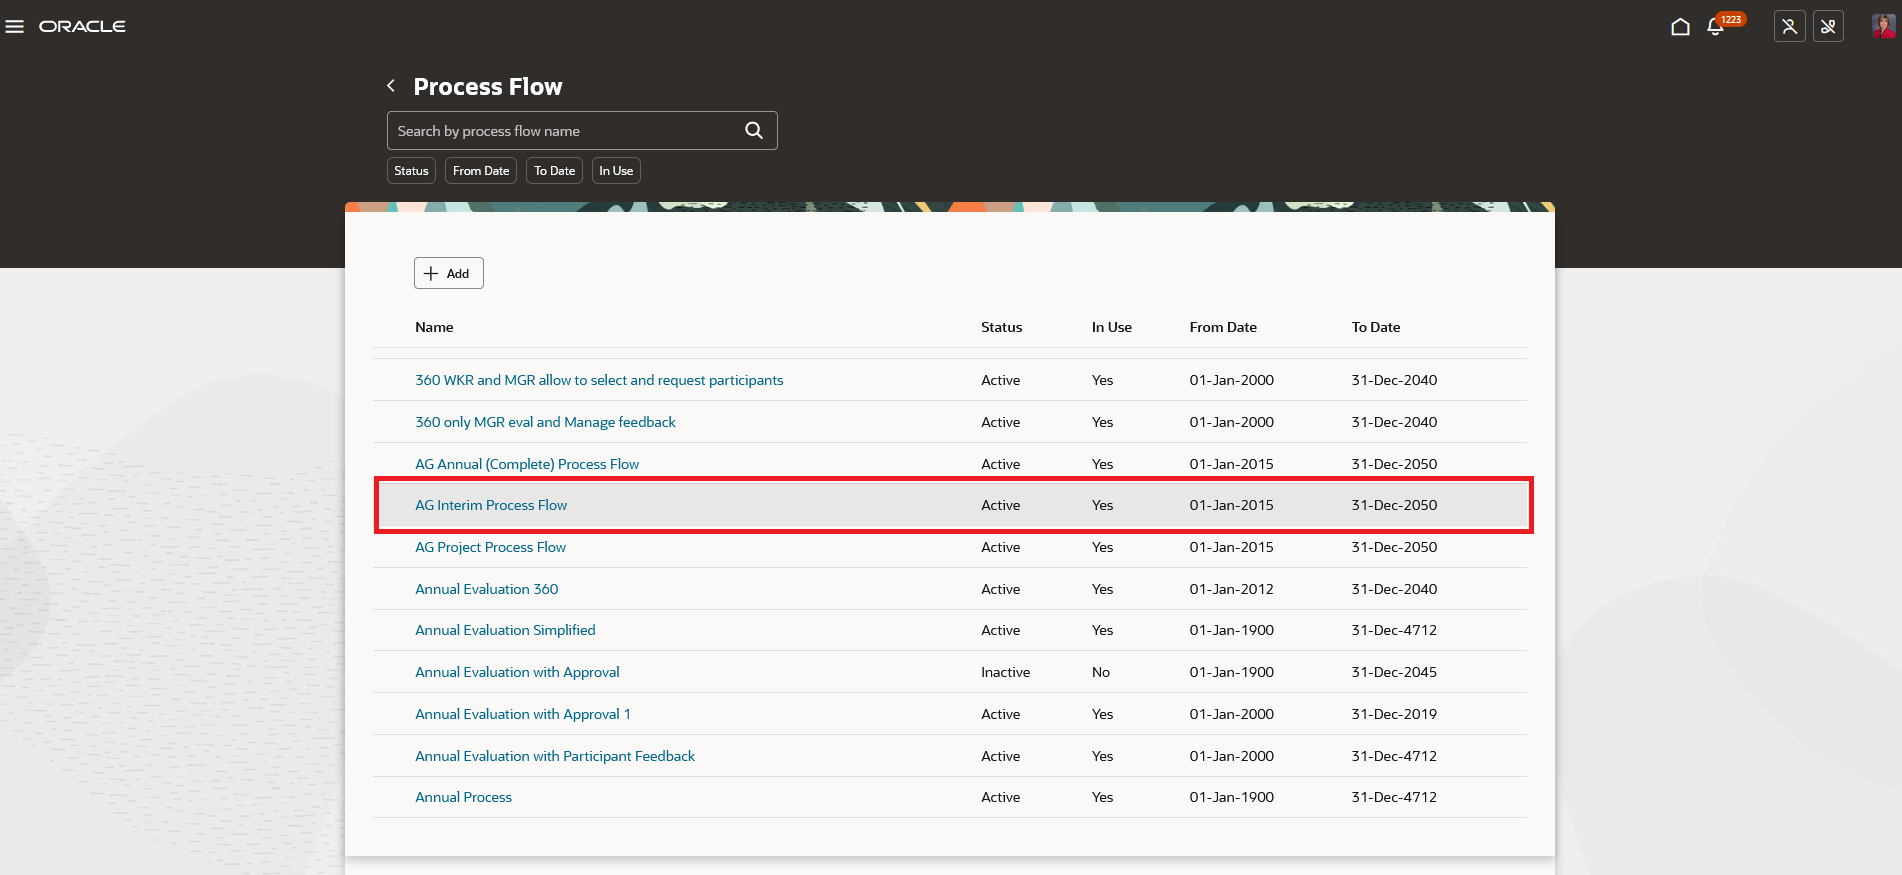
Task: Open Annual Evaluation Simplified link
Action: click(x=505, y=630)
